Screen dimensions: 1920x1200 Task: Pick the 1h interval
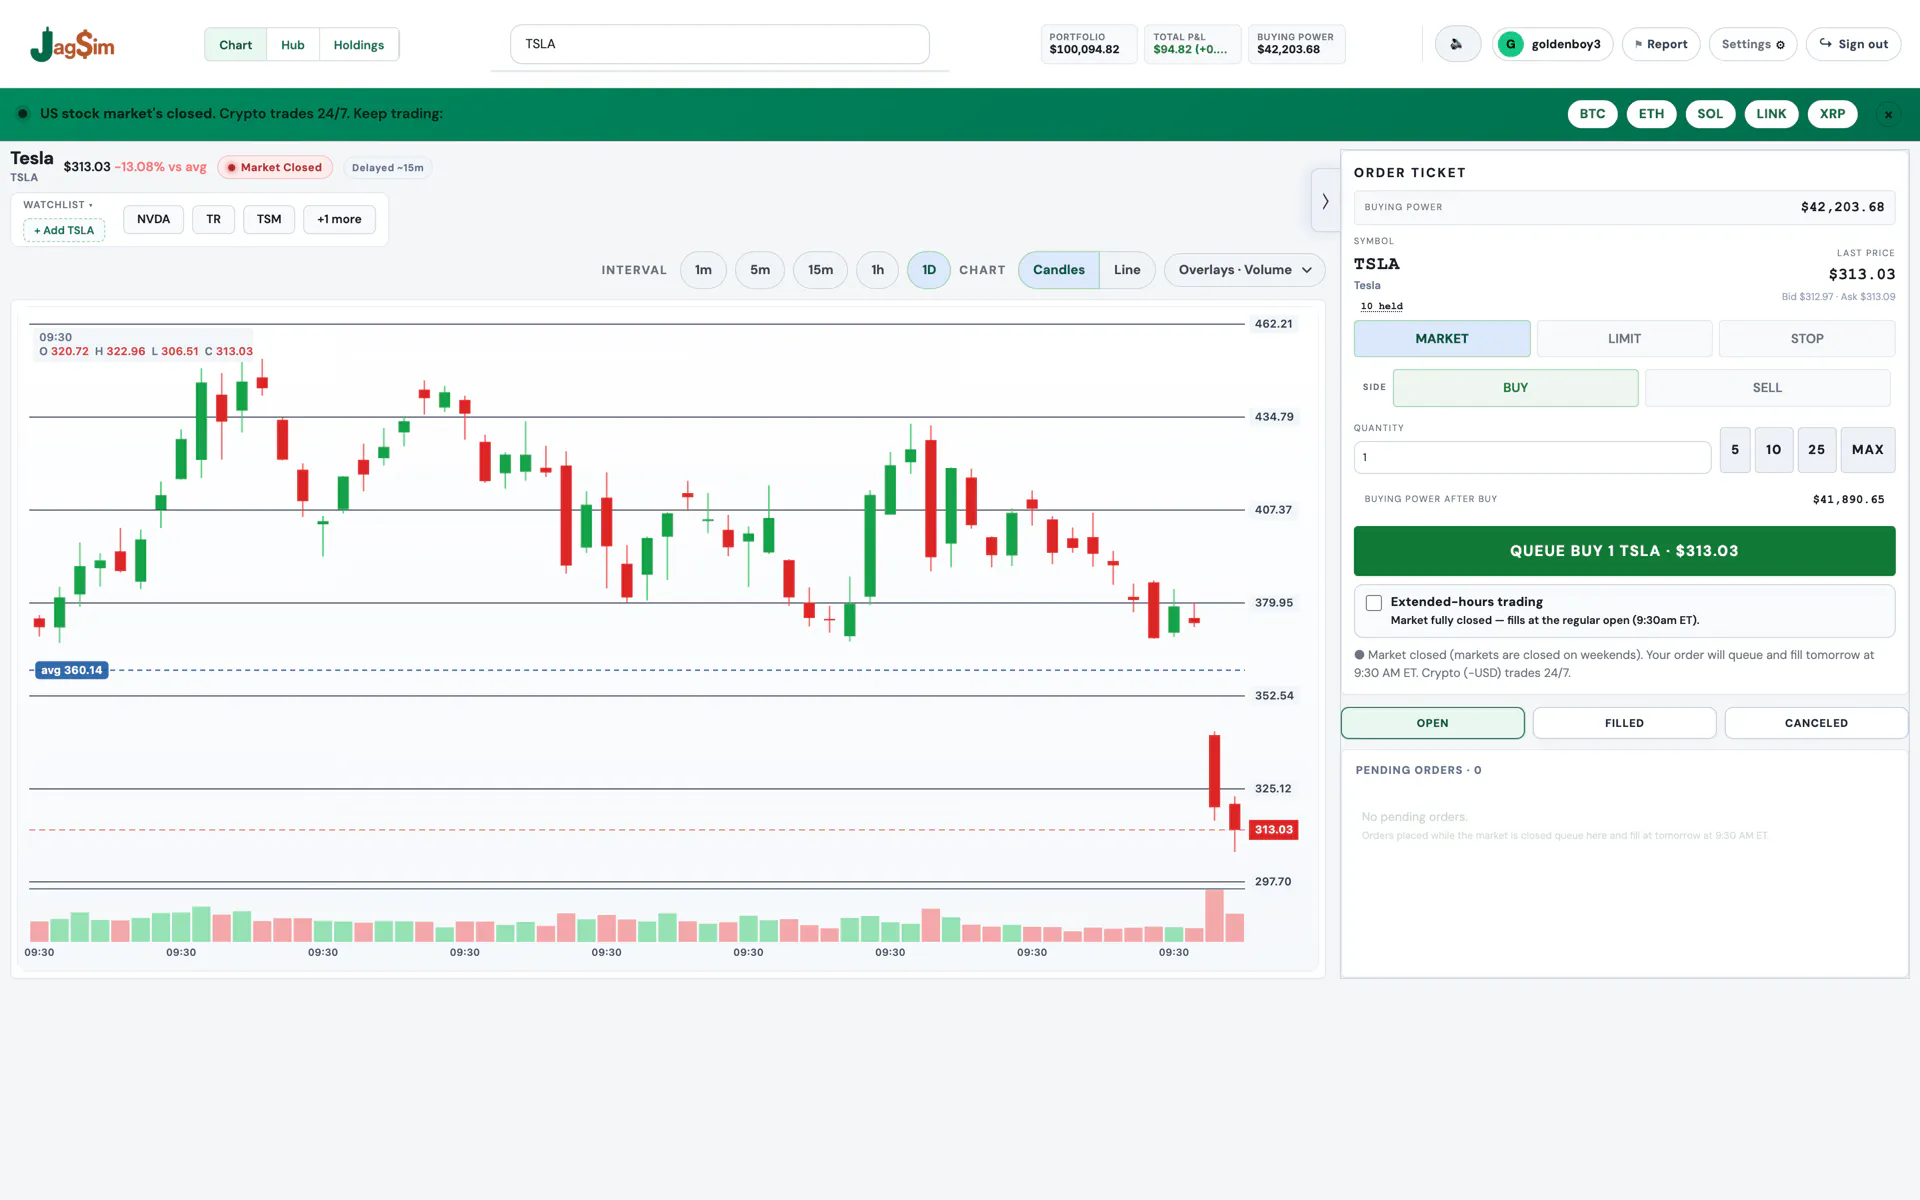pyautogui.click(x=877, y=270)
